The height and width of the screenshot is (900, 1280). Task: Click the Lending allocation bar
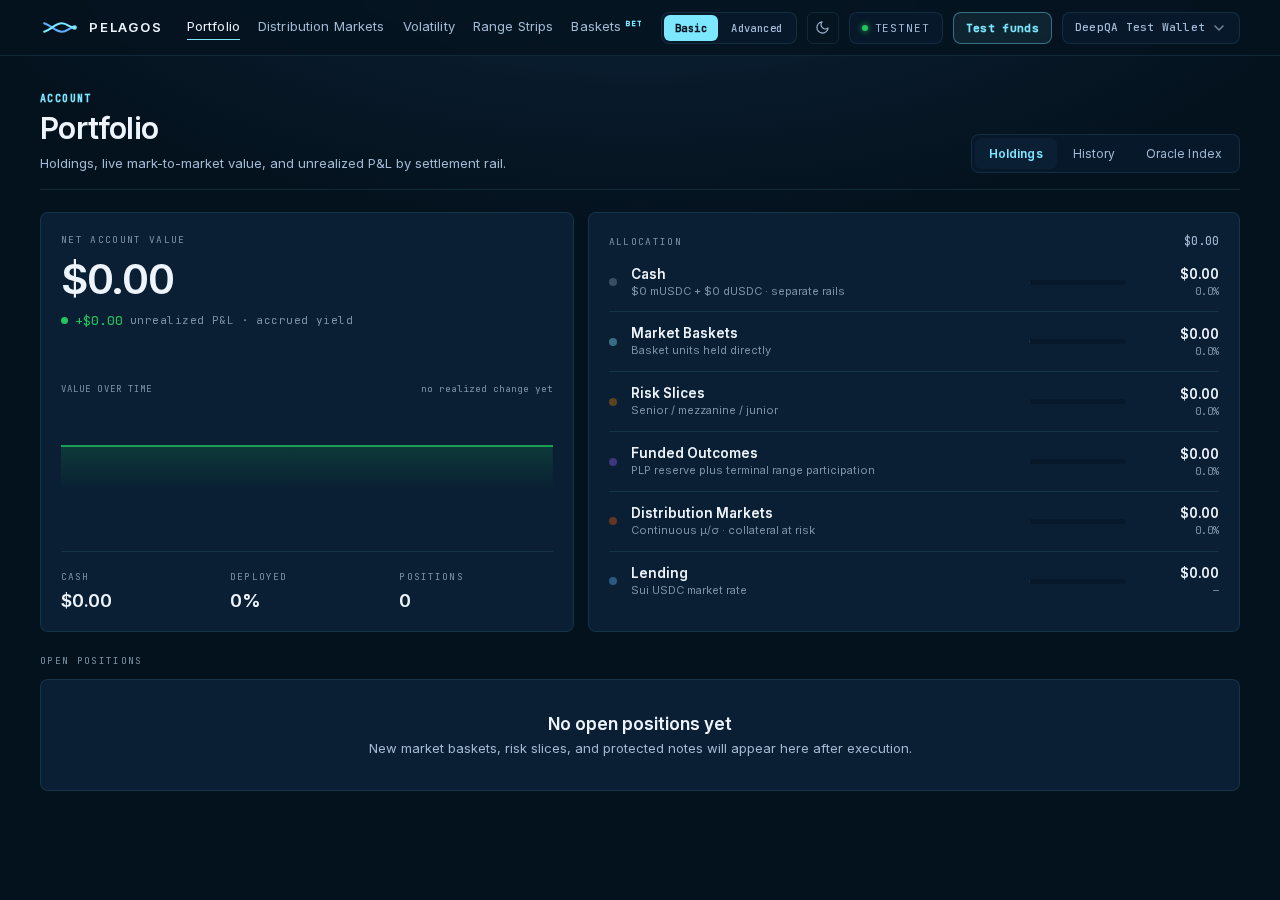point(1078,581)
